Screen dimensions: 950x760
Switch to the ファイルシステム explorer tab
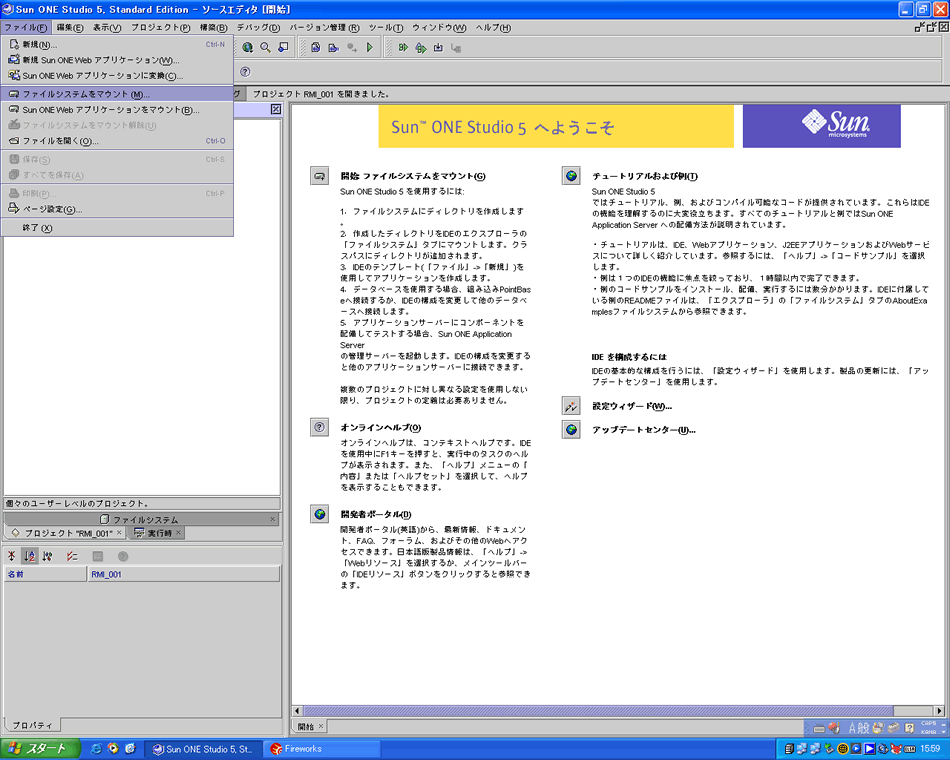tap(145, 520)
